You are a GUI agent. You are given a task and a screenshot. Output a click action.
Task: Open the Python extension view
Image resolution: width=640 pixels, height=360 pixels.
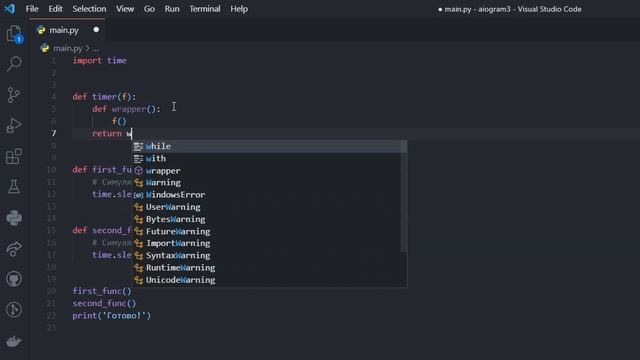pos(14,218)
